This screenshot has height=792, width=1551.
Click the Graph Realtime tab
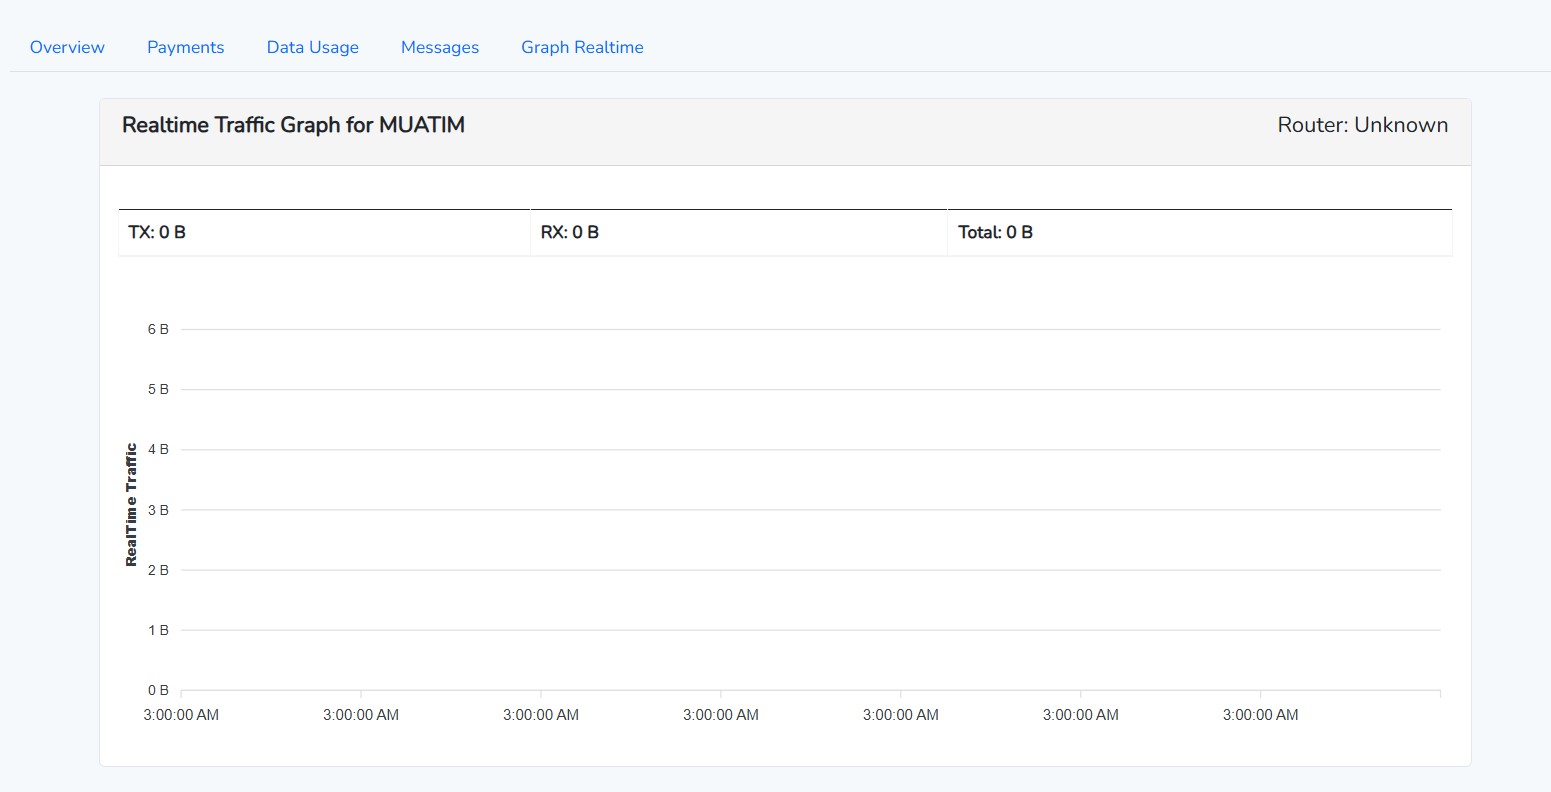coord(582,47)
